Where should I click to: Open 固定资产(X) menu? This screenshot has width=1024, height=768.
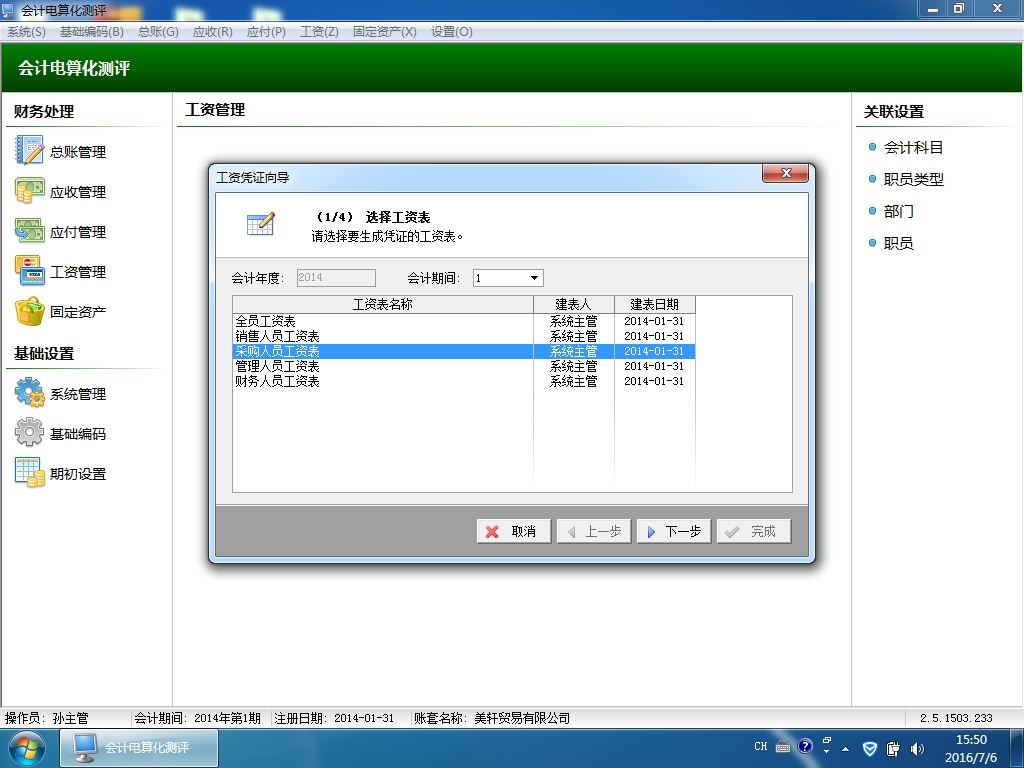pyautogui.click(x=385, y=31)
